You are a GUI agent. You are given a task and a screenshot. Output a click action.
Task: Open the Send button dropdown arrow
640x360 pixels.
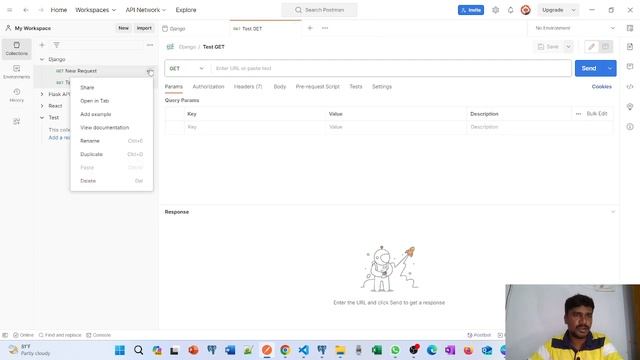coord(610,69)
